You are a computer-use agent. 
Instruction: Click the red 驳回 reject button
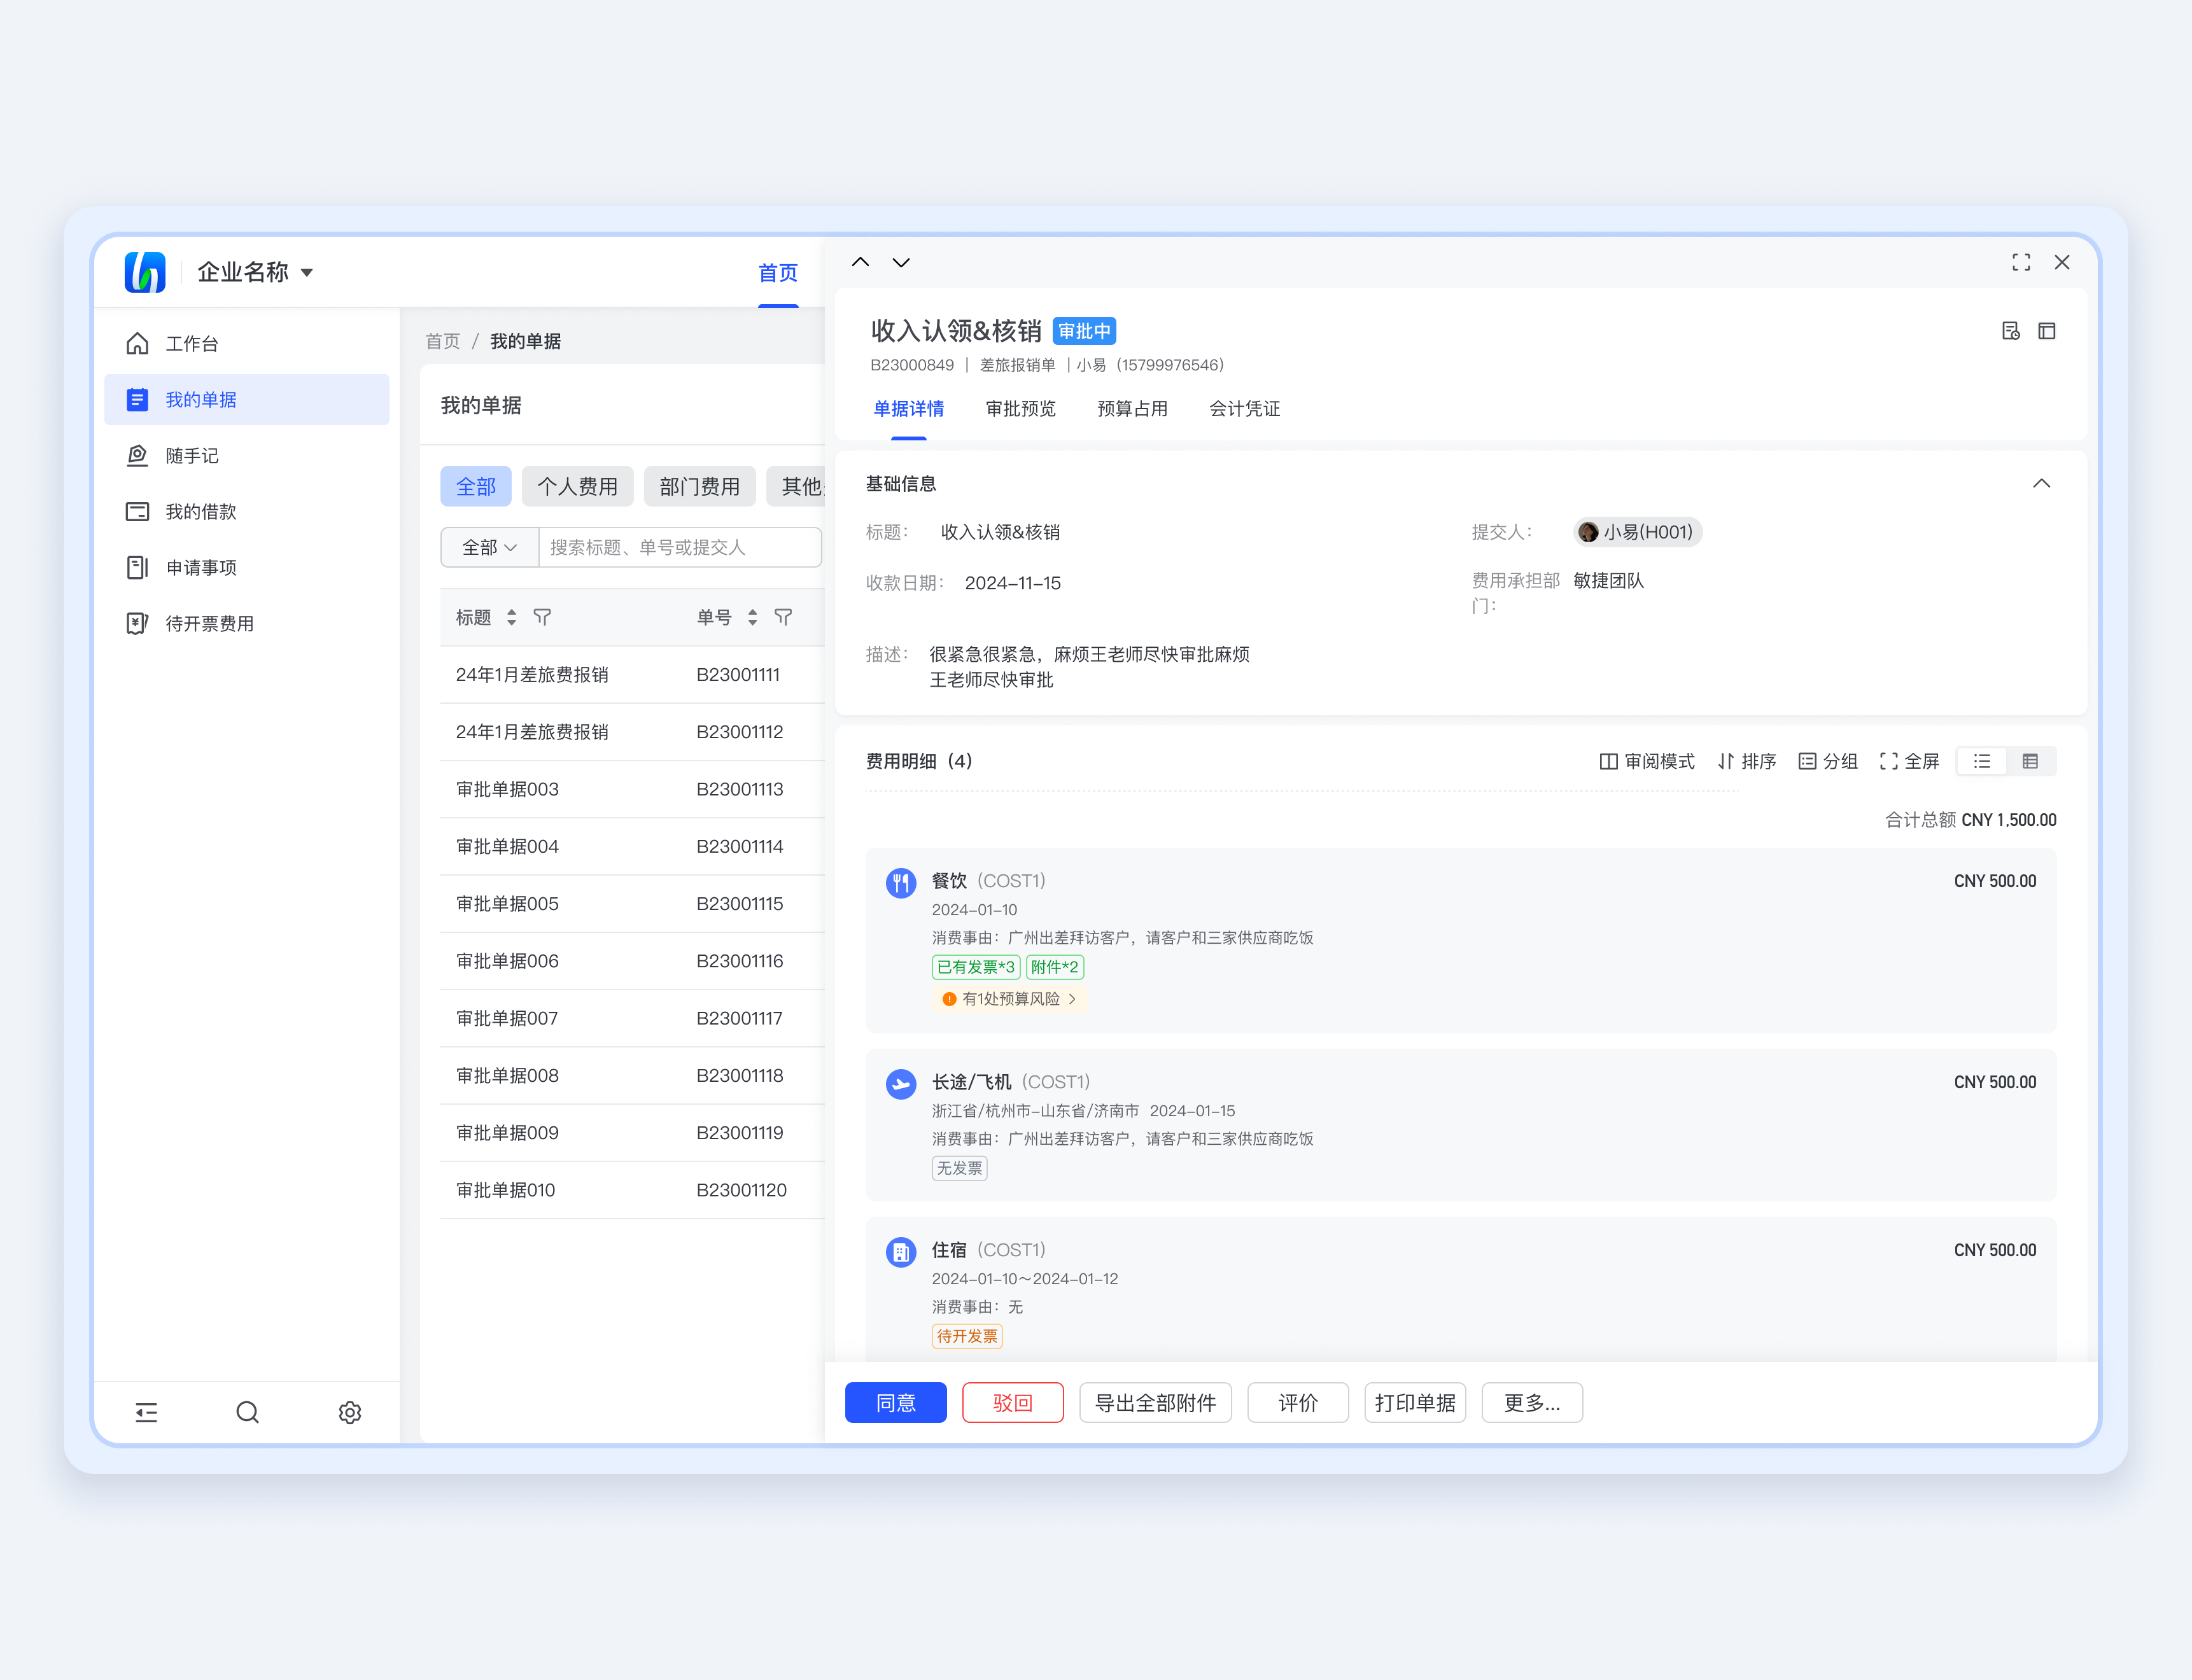1012,1402
